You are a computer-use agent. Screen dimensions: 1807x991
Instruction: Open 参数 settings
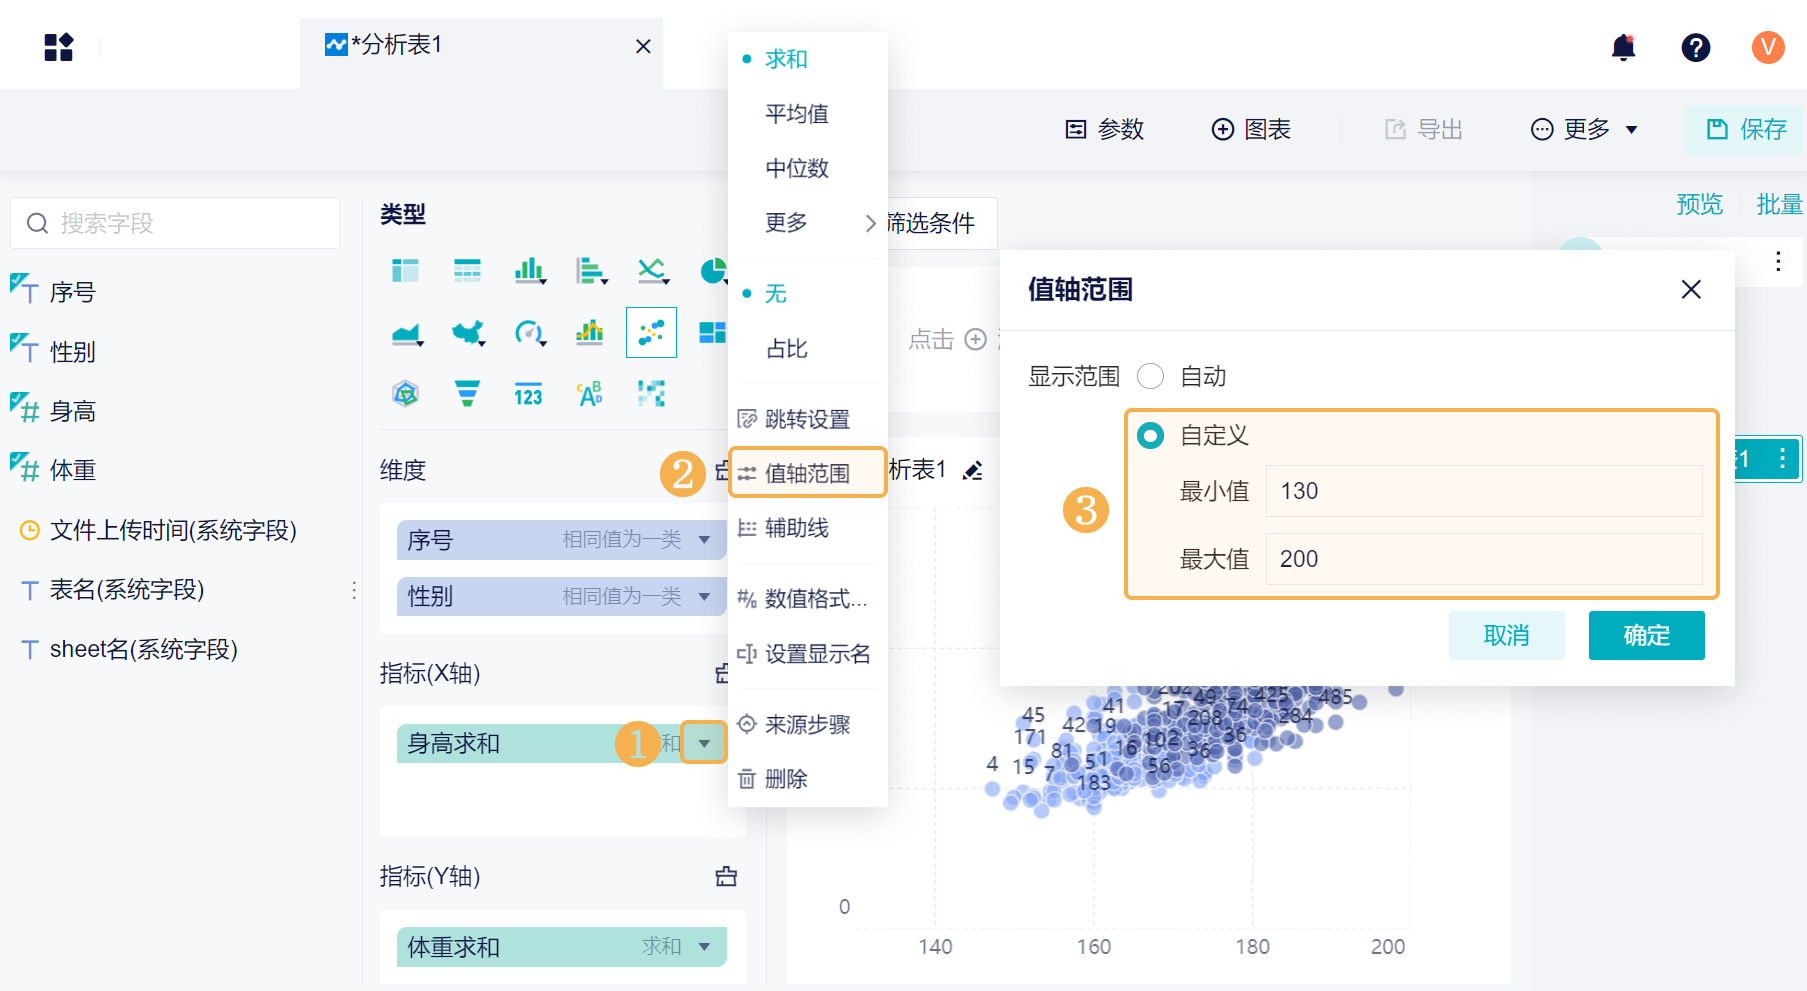pos(1105,130)
